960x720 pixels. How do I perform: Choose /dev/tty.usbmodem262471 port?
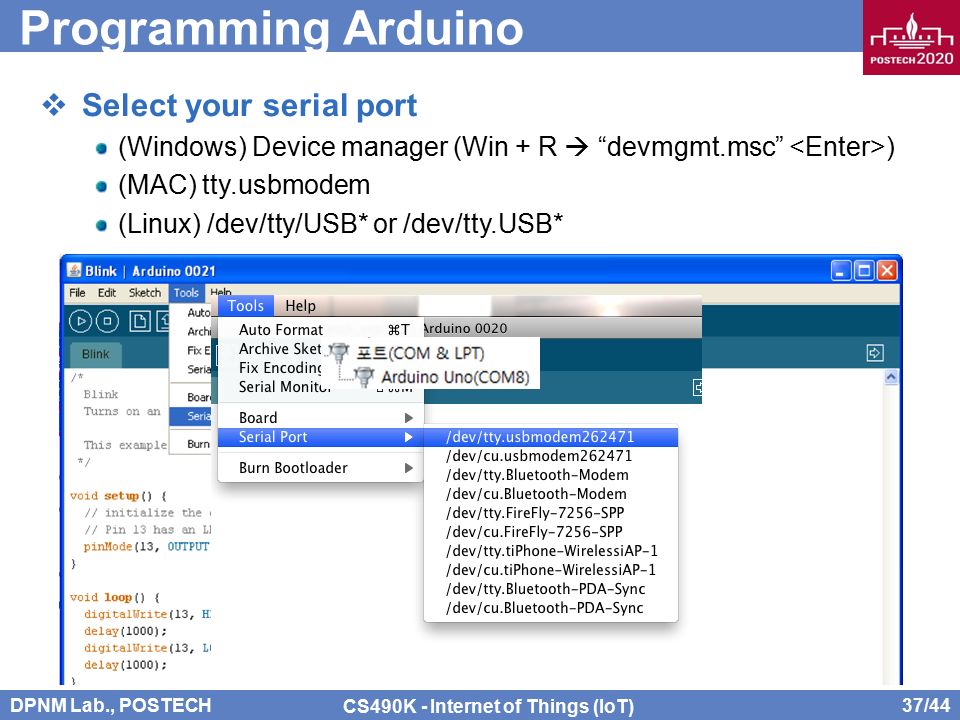tap(551, 437)
